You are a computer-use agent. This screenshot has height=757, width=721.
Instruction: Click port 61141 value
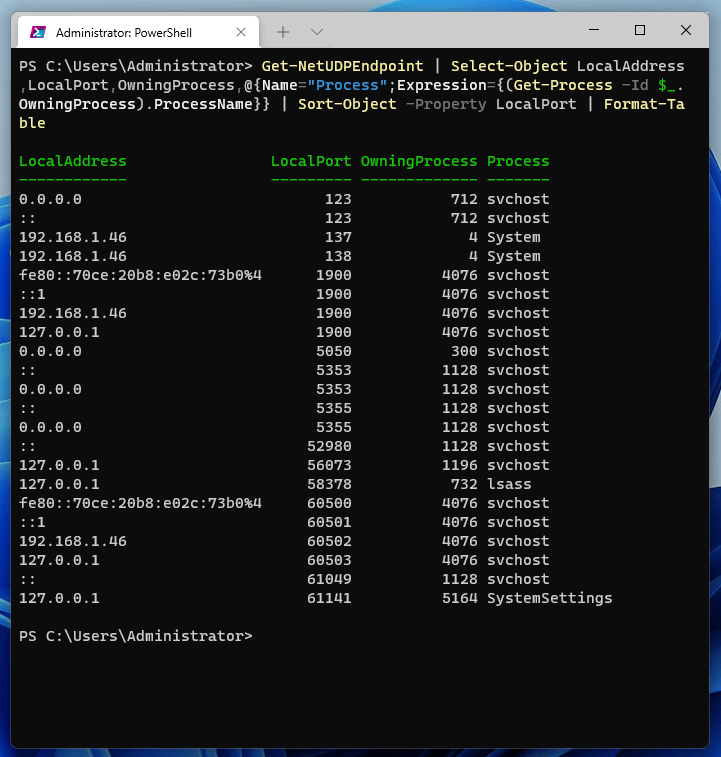pos(329,598)
